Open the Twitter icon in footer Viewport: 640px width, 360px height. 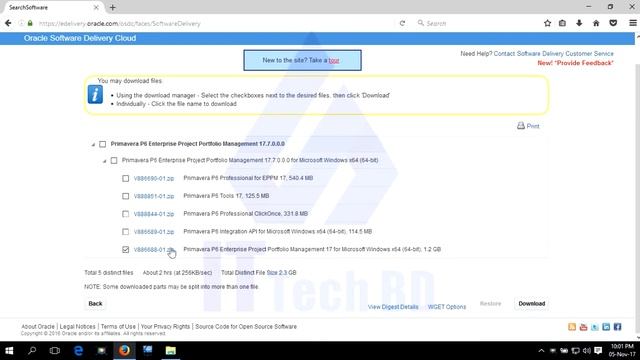(595, 327)
